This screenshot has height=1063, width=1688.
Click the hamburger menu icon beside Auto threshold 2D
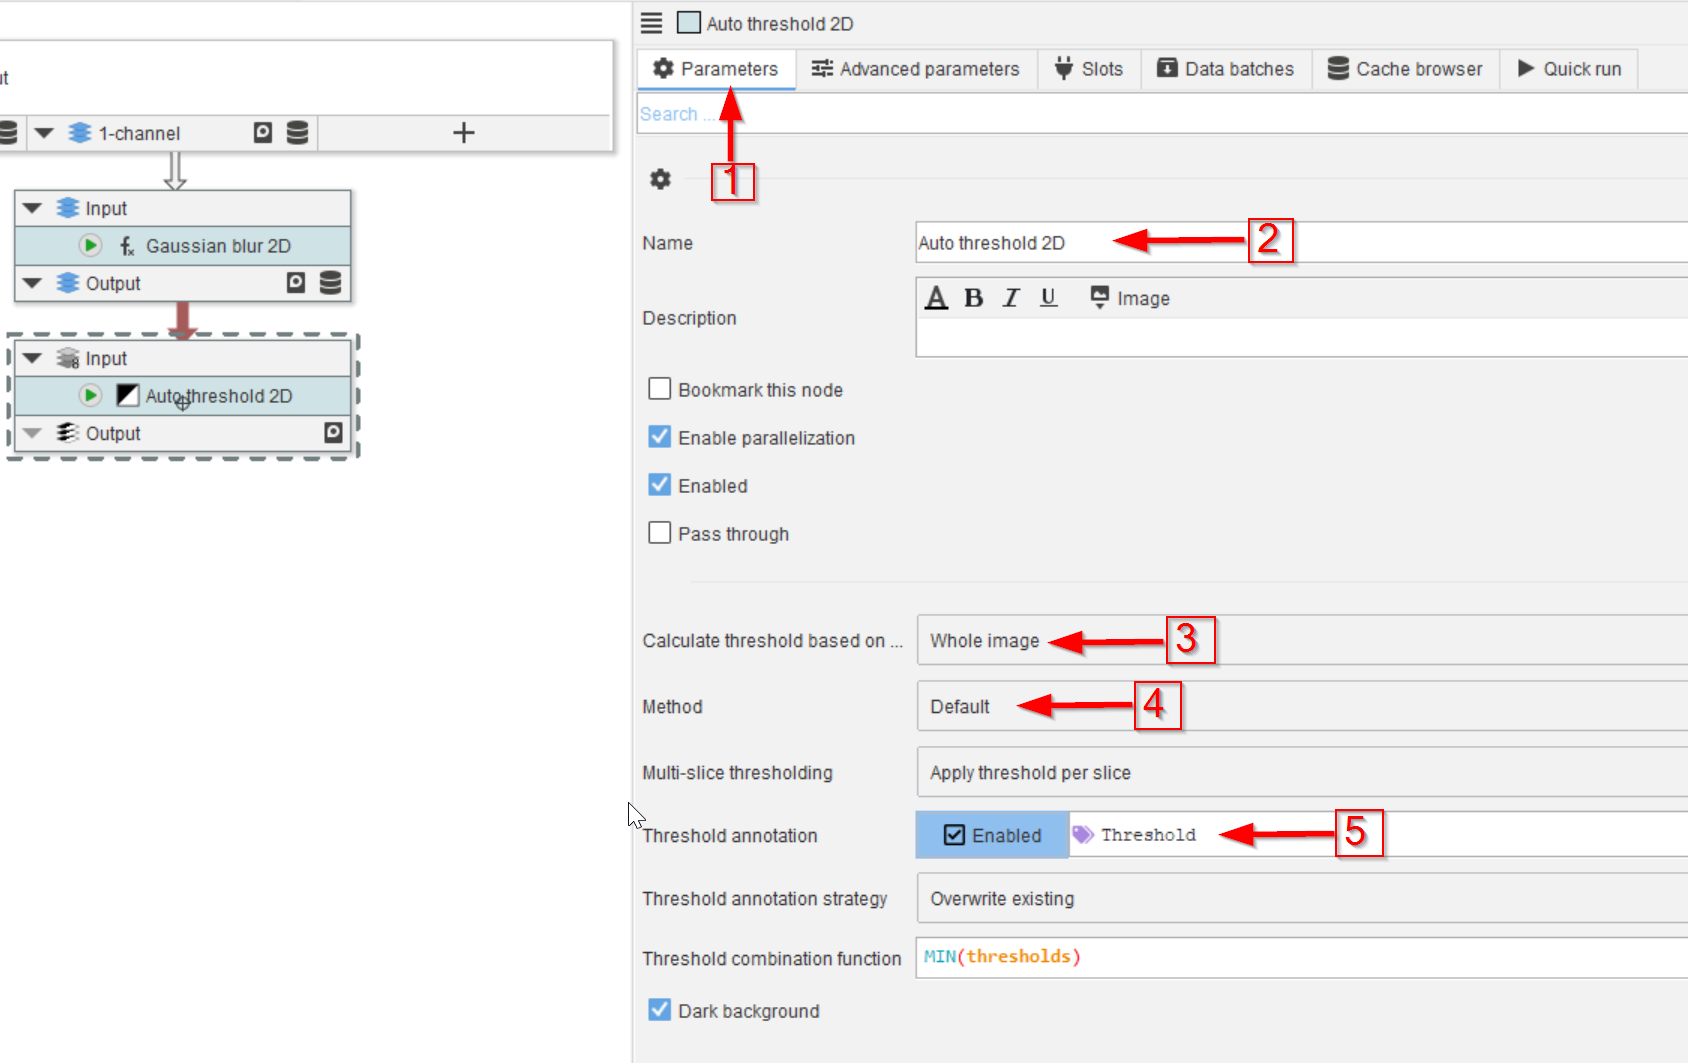tap(651, 23)
